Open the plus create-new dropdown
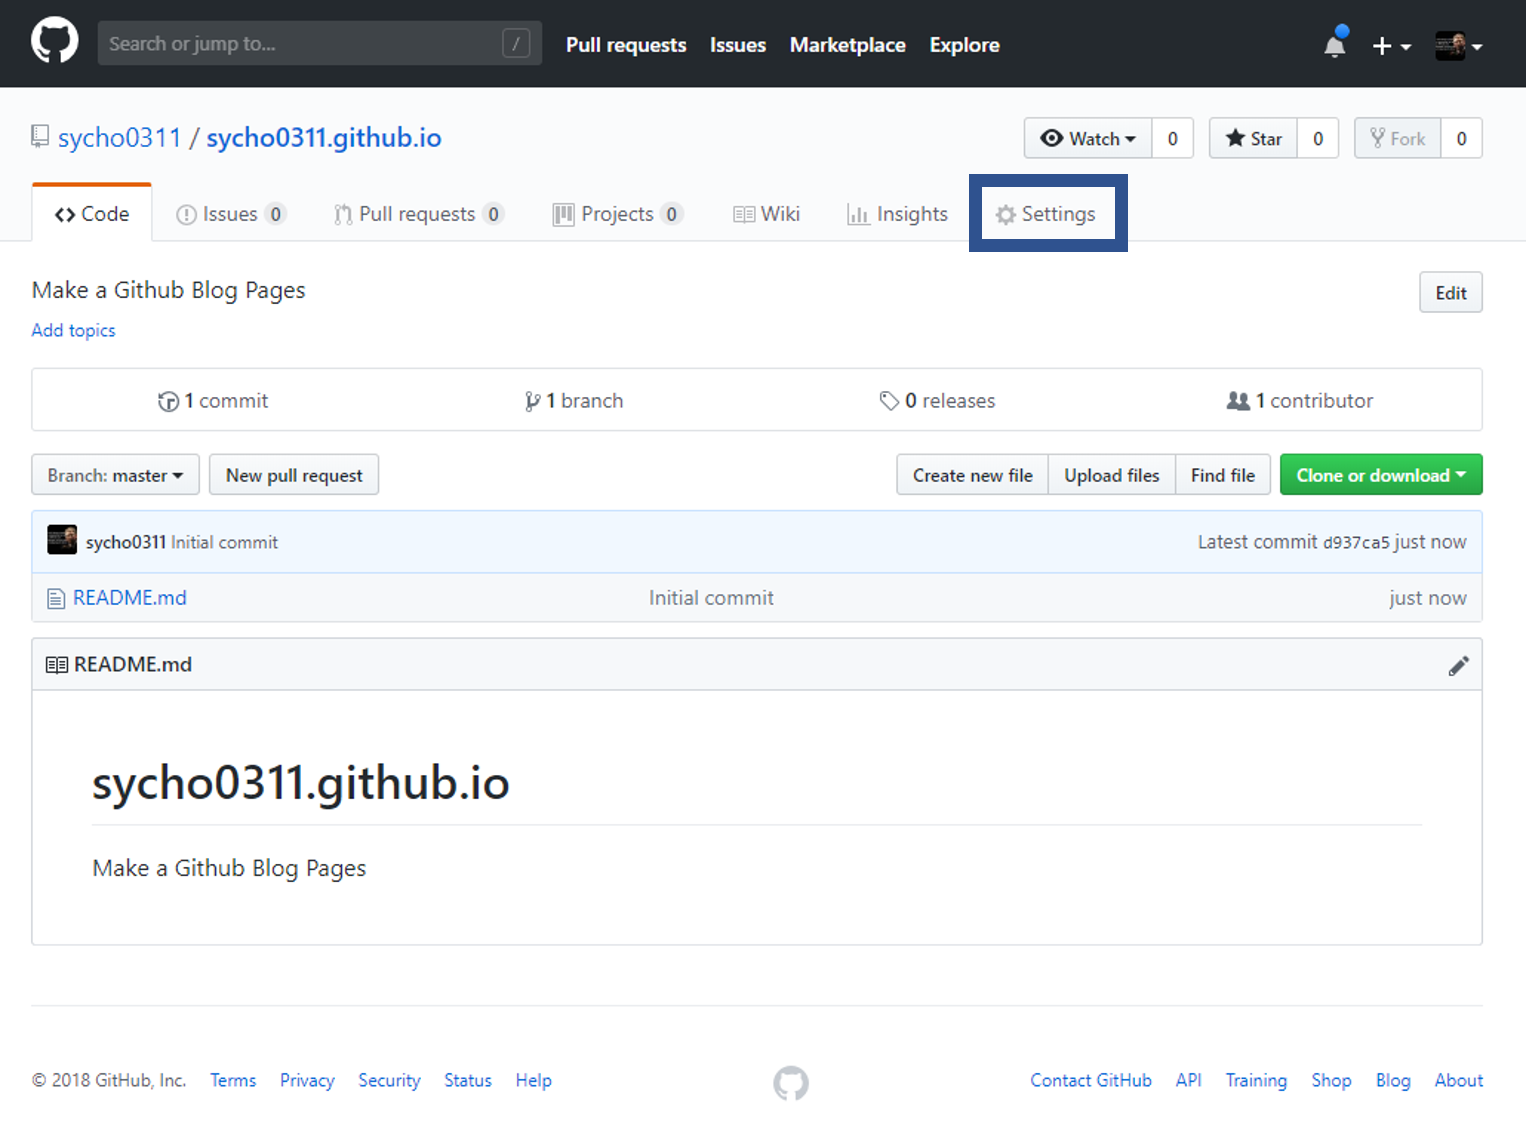 pyautogui.click(x=1391, y=46)
